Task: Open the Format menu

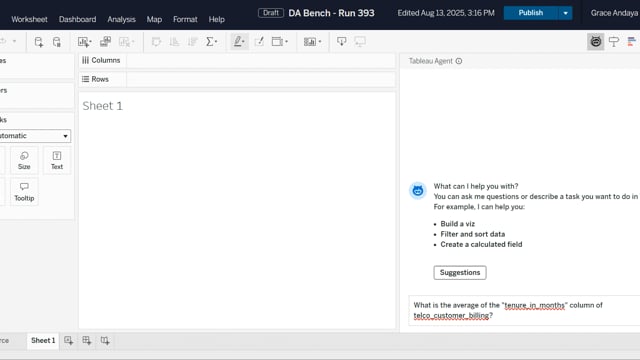Action: click(x=185, y=19)
